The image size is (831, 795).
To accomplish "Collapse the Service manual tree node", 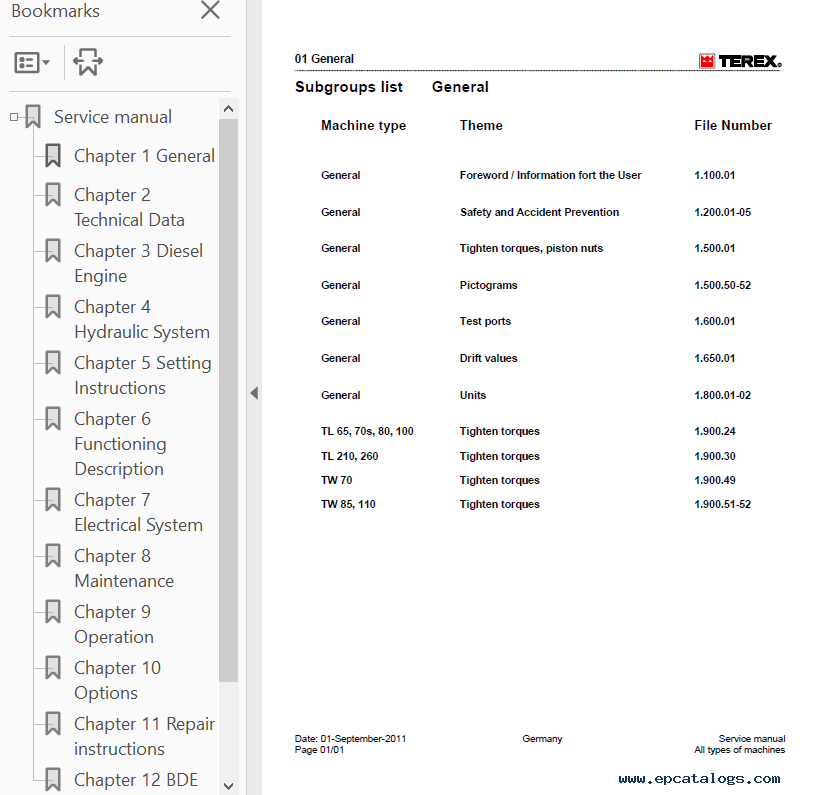I will tap(14, 117).
